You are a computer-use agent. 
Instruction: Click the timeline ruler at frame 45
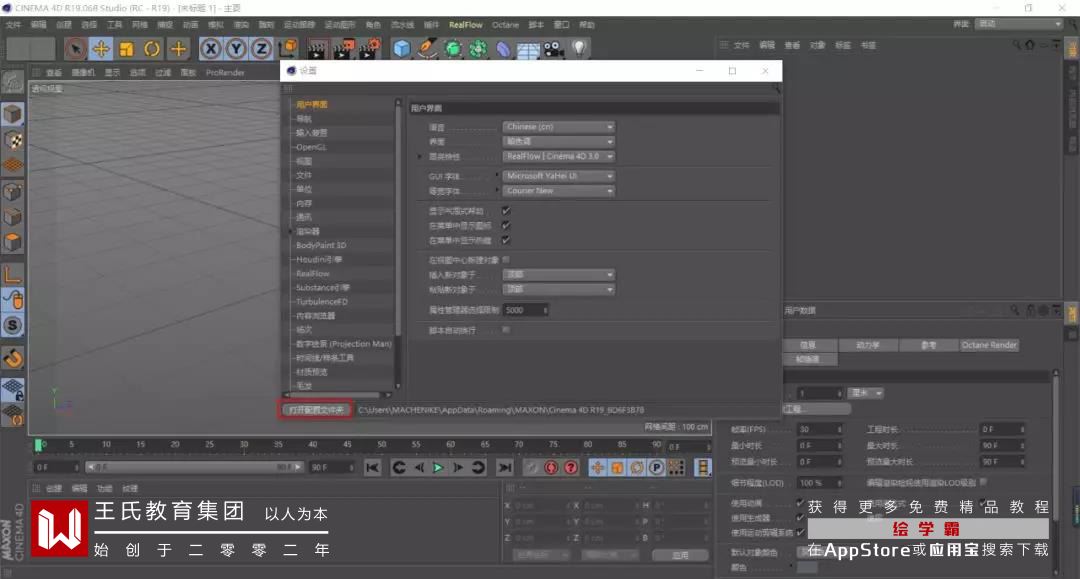tap(347, 446)
